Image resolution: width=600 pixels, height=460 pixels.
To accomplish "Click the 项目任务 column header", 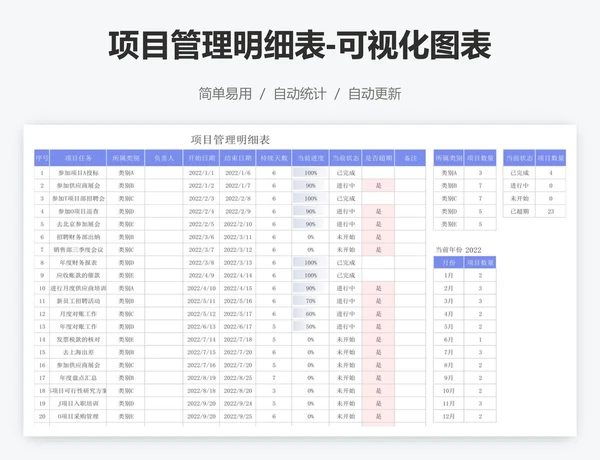I will 79,158.
